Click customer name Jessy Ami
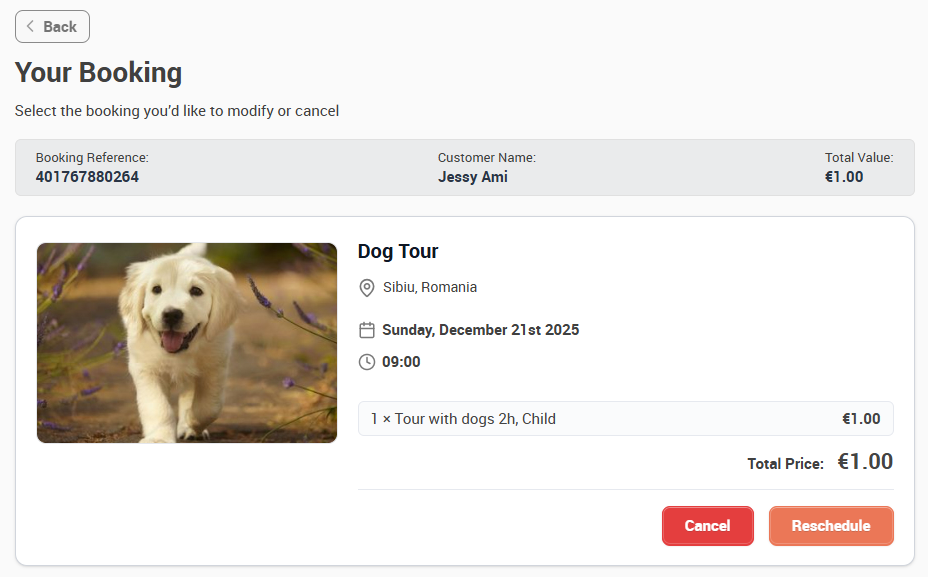 click(473, 177)
